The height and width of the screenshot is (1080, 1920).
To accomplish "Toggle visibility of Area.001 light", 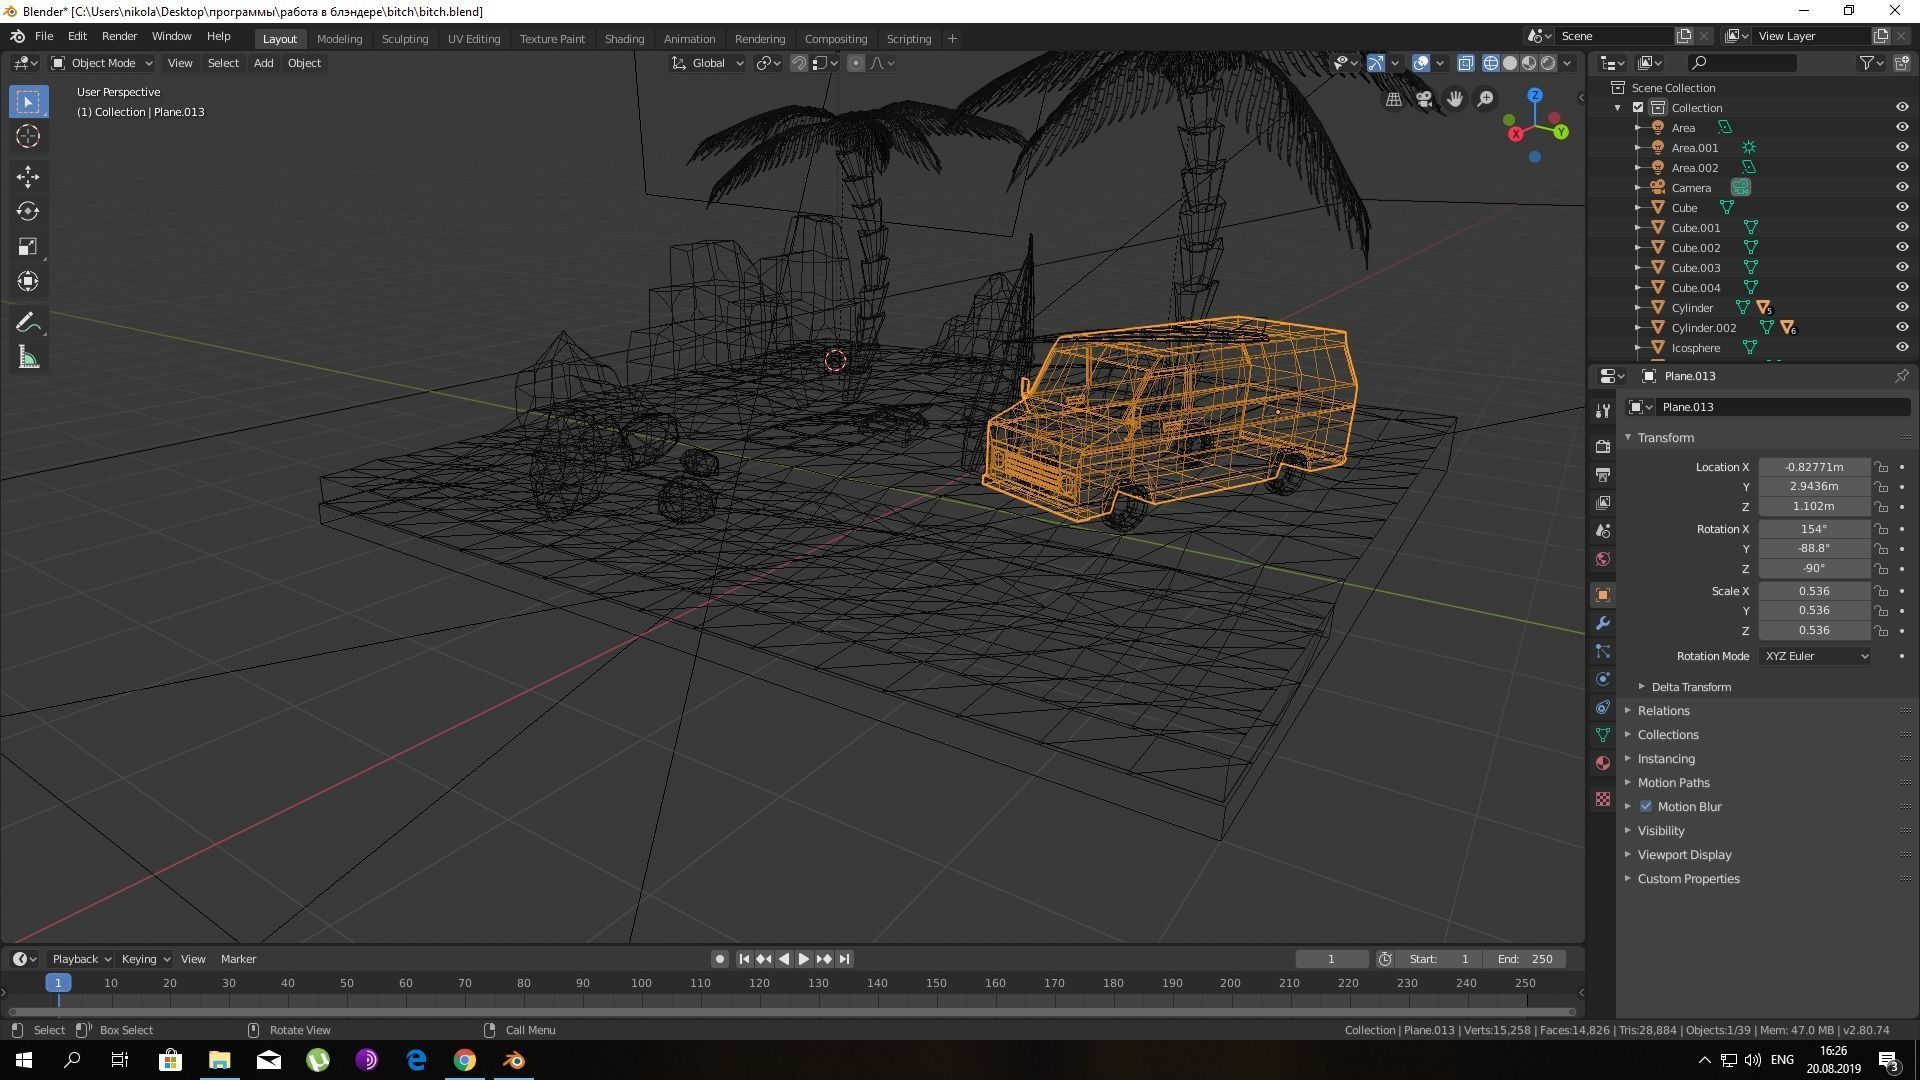I will click(1901, 147).
